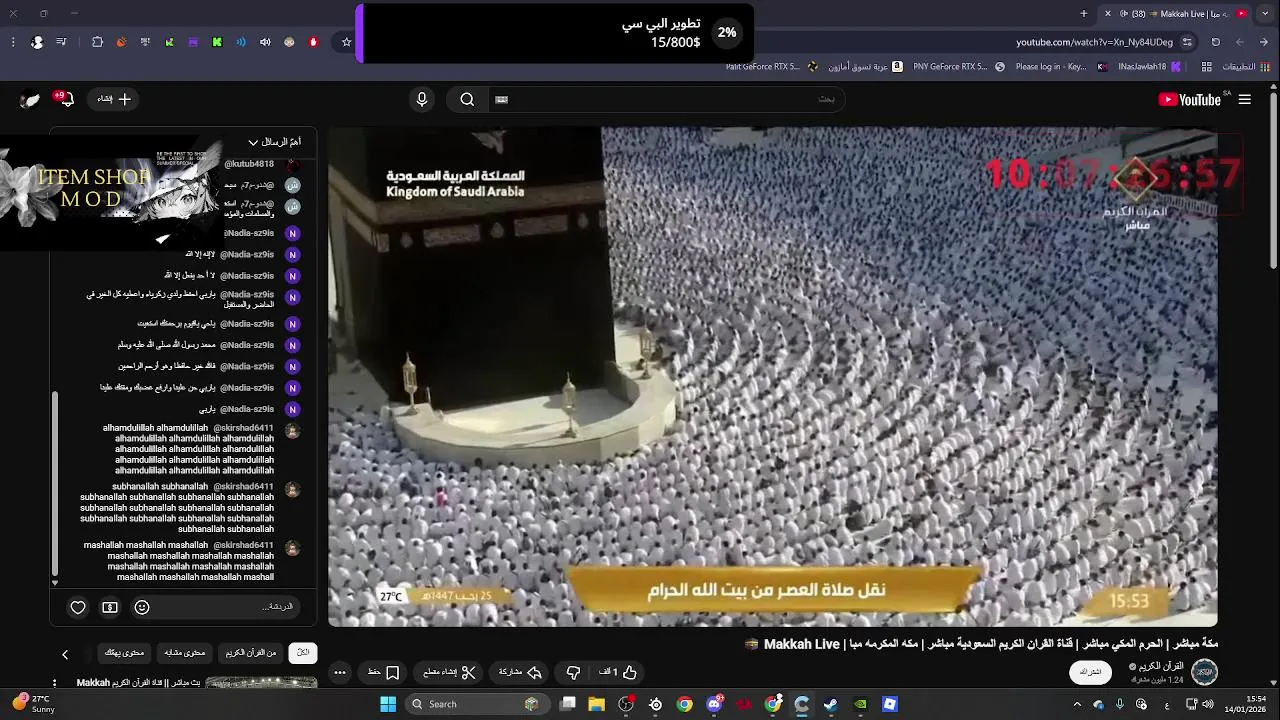Subscribe (اشتراك) to the Quran channel
The image size is (1280, 720).
click(x=1090, y=672)
